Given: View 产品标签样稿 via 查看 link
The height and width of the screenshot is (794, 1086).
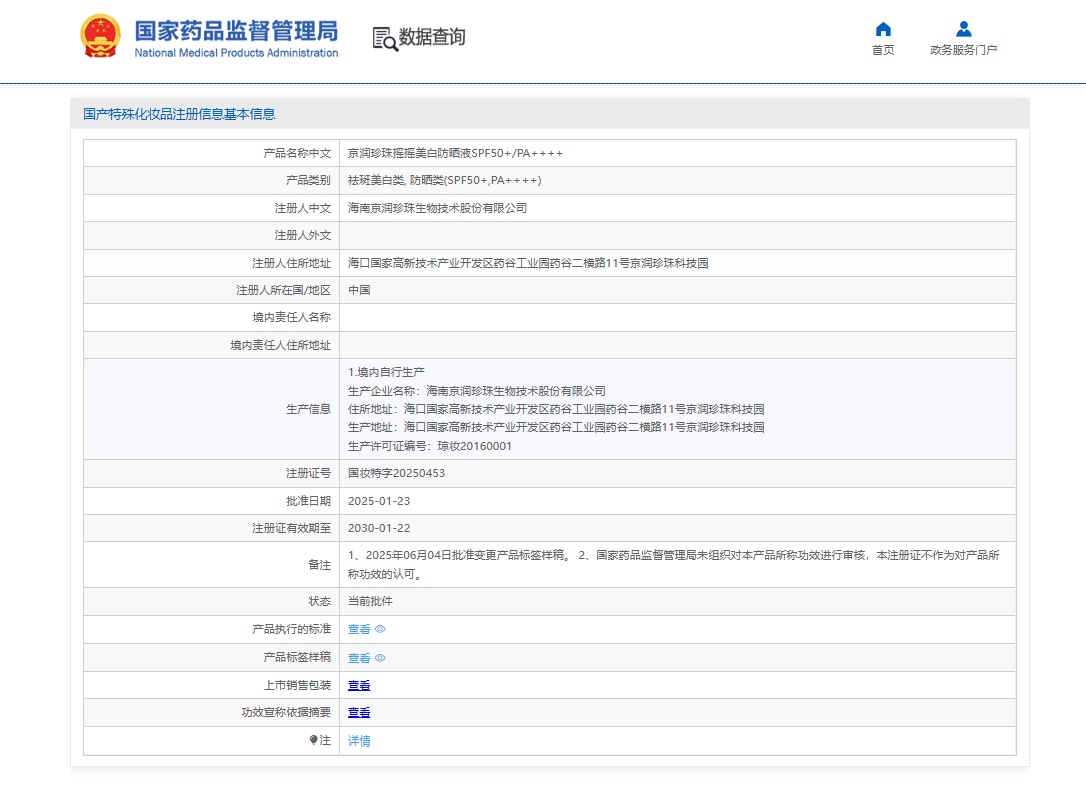Looking at the screenshot, I should [x=359, y=658].
